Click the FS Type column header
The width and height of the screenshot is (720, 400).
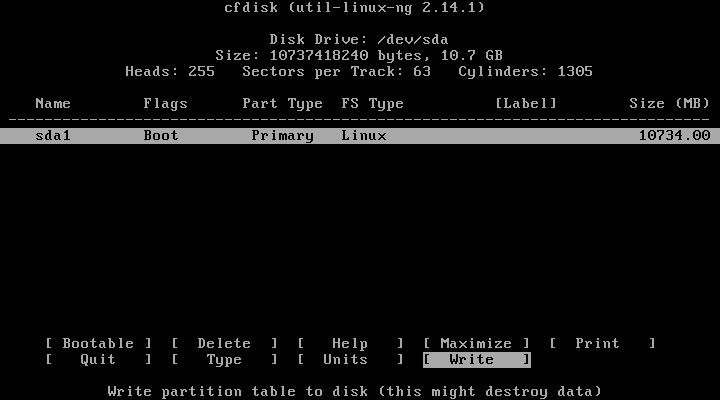pos(372,104)
